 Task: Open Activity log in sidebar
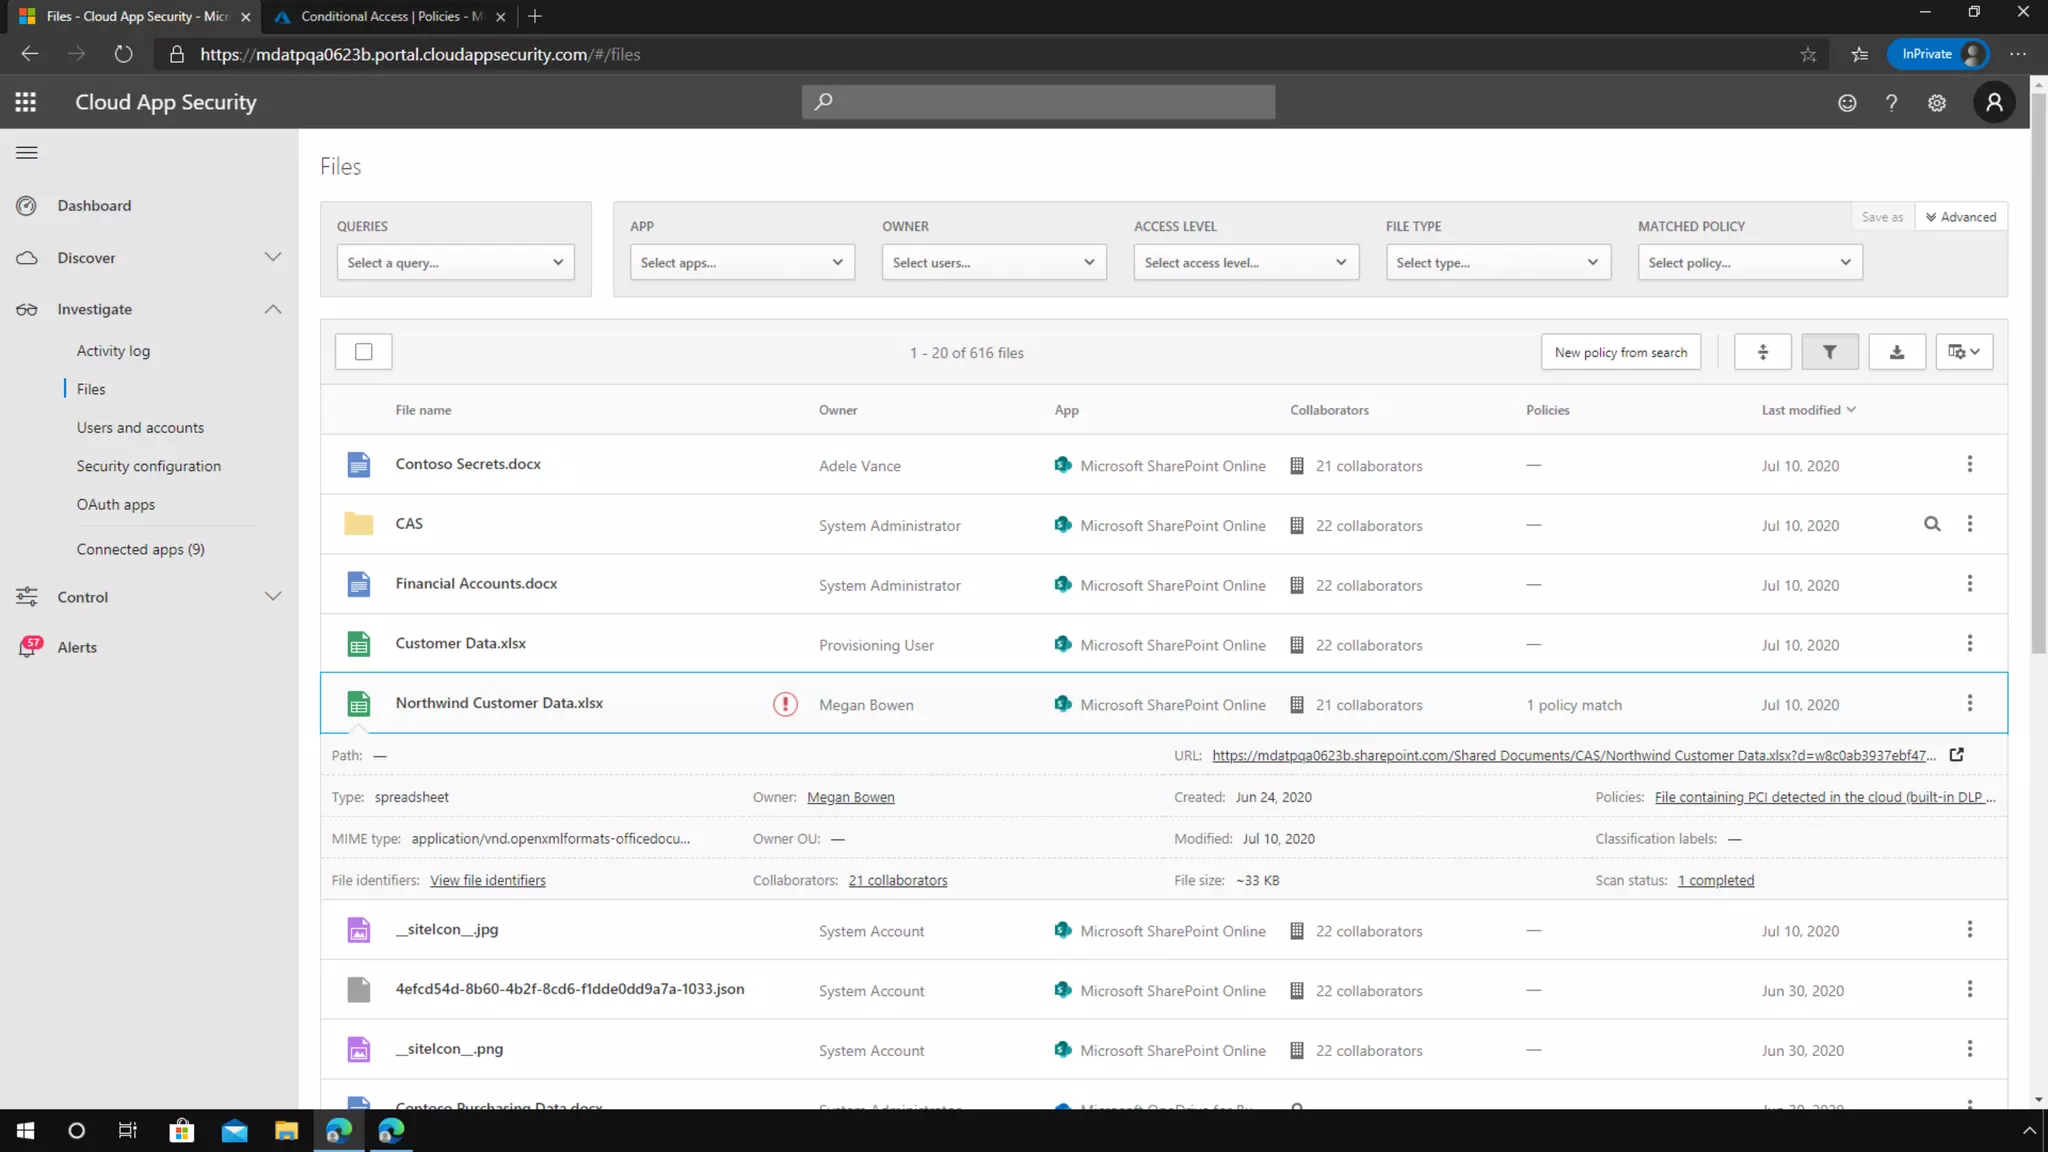(113, 351)
